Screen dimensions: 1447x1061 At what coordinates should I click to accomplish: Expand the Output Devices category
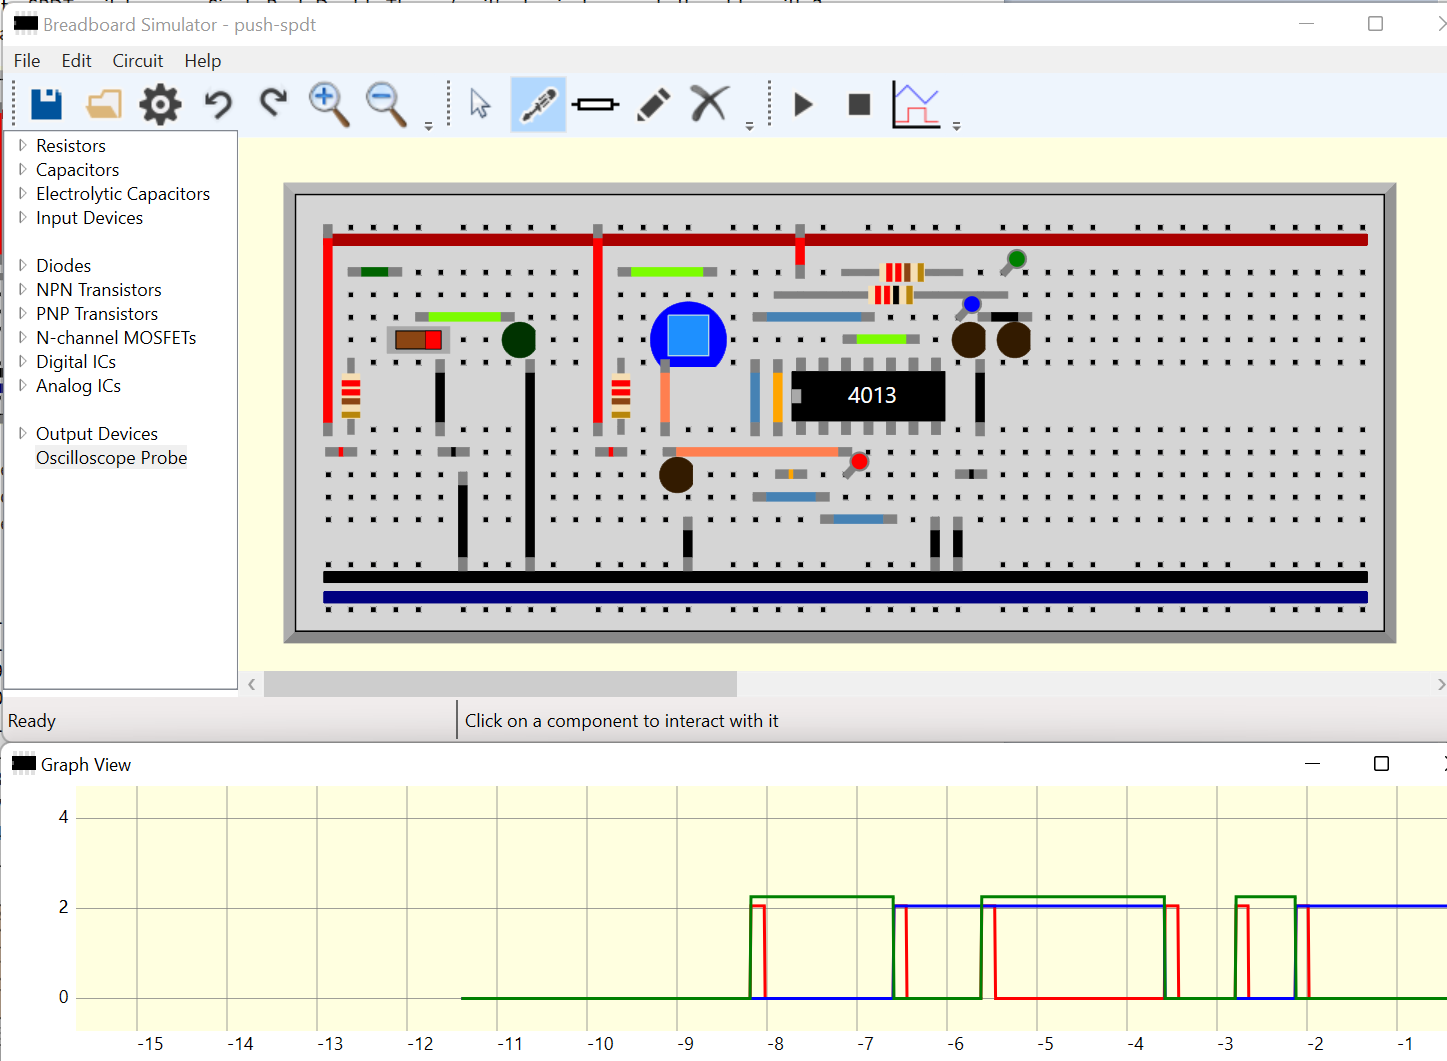(22, 433)
